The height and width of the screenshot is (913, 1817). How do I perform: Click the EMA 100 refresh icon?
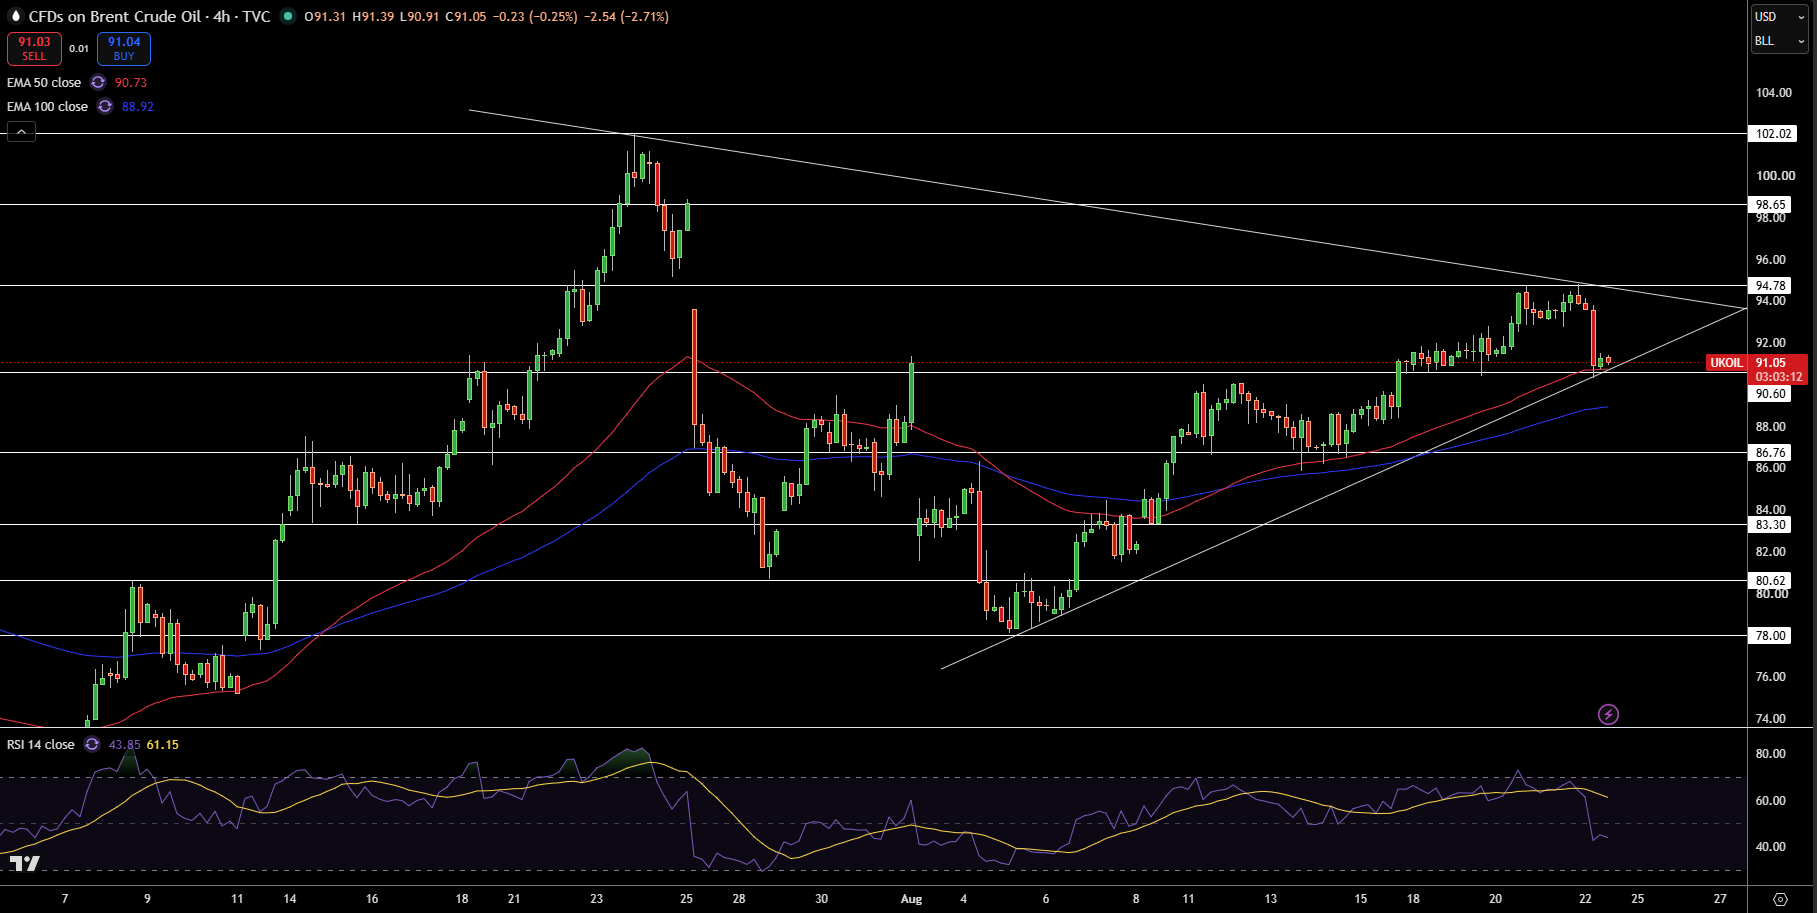105,107
